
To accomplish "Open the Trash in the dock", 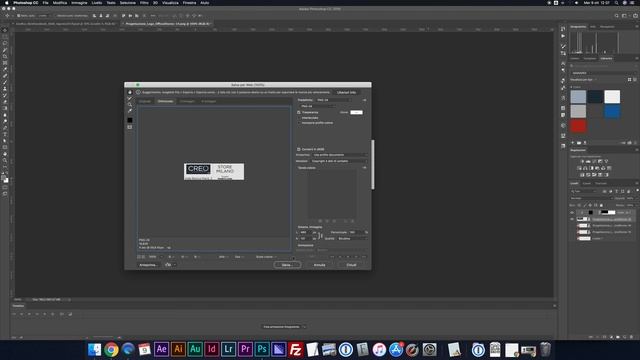I will (545, 349).
